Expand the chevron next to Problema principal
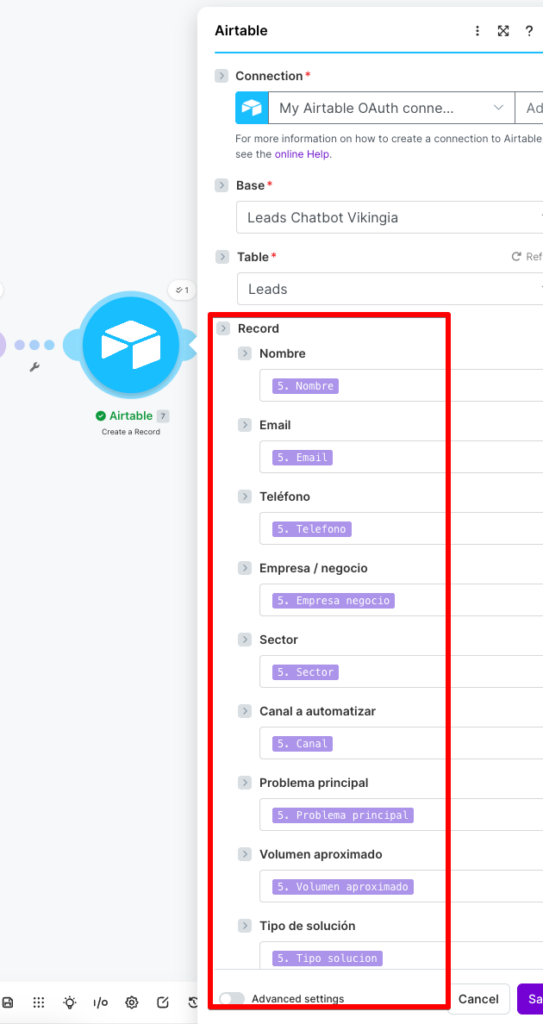Viewport: 543px width, 1024px height. click(245, 782)
